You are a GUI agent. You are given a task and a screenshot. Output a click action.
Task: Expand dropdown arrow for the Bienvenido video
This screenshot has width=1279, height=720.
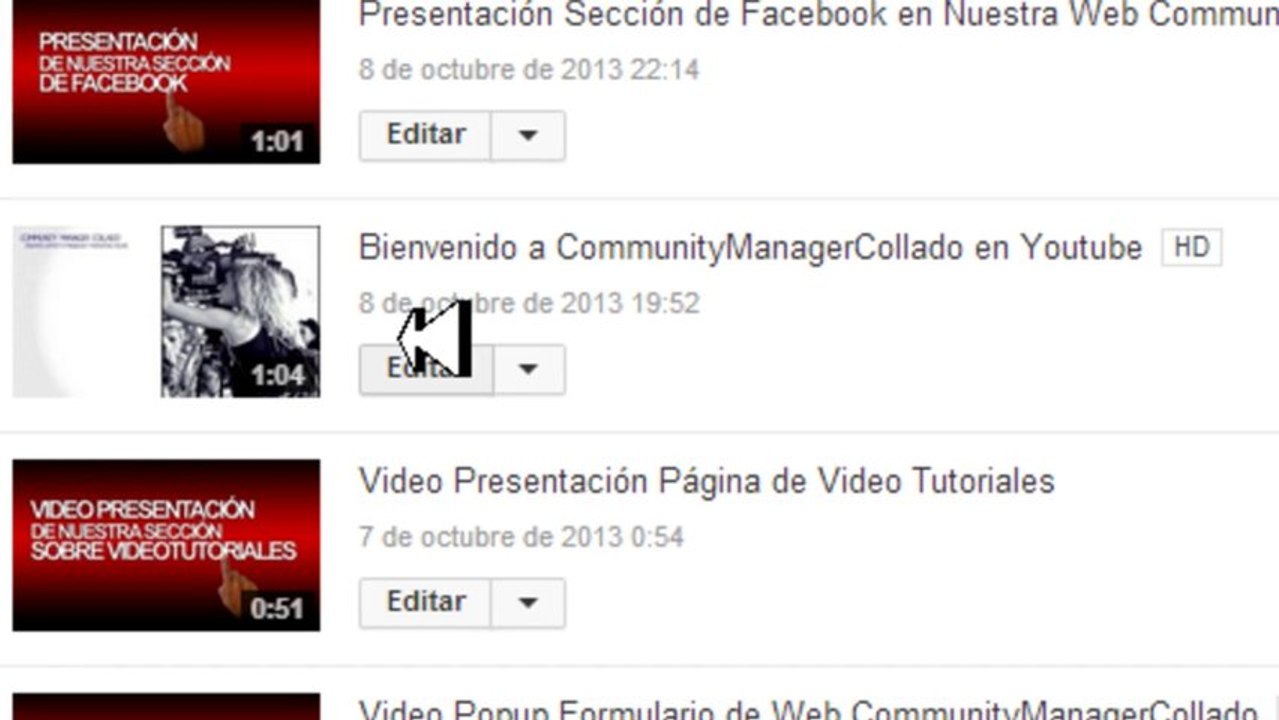click(528, 369)
